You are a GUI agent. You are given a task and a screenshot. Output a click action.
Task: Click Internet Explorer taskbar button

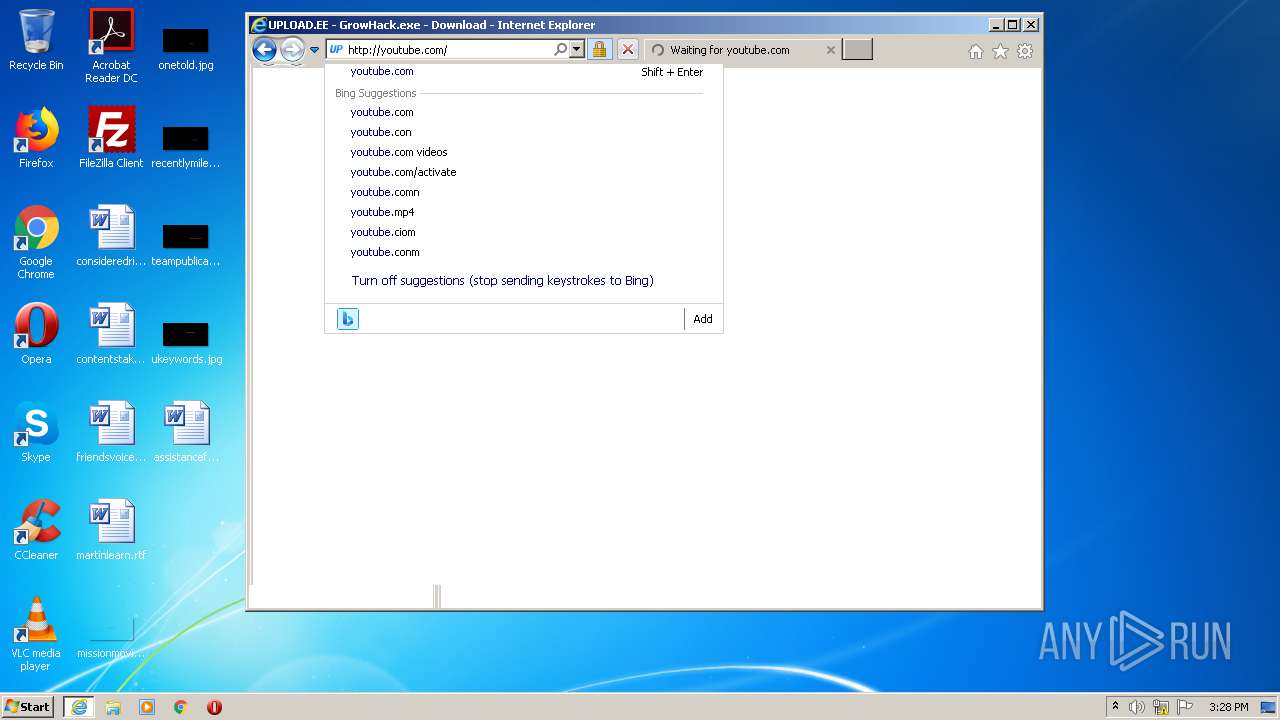tap(79, 707)
